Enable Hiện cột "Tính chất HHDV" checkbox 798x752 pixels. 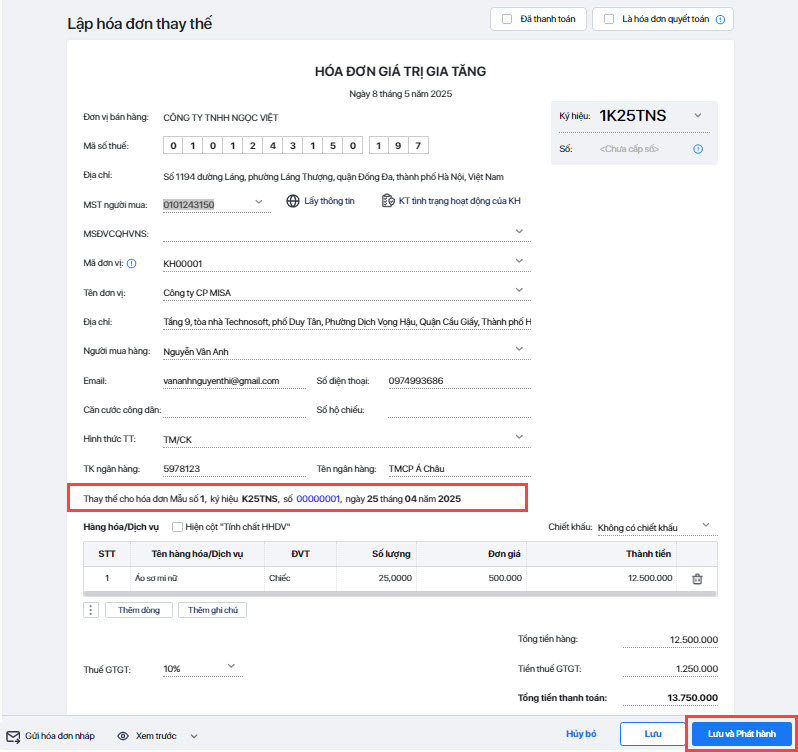[x=177, y=527]
